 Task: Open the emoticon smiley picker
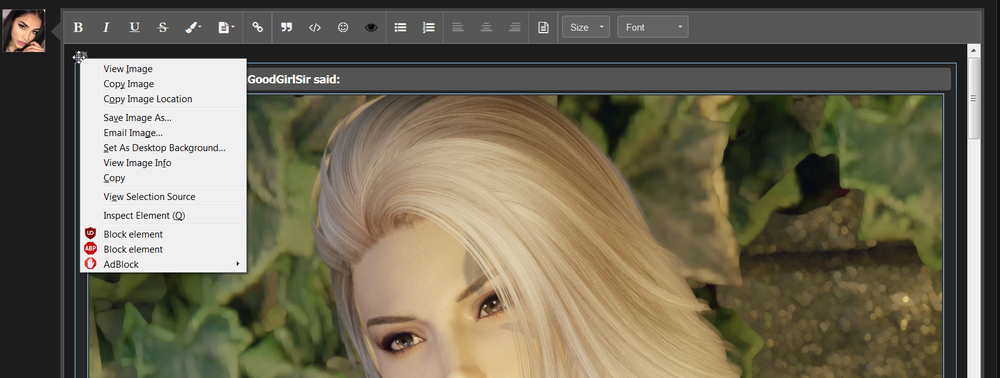click(343, 27)
